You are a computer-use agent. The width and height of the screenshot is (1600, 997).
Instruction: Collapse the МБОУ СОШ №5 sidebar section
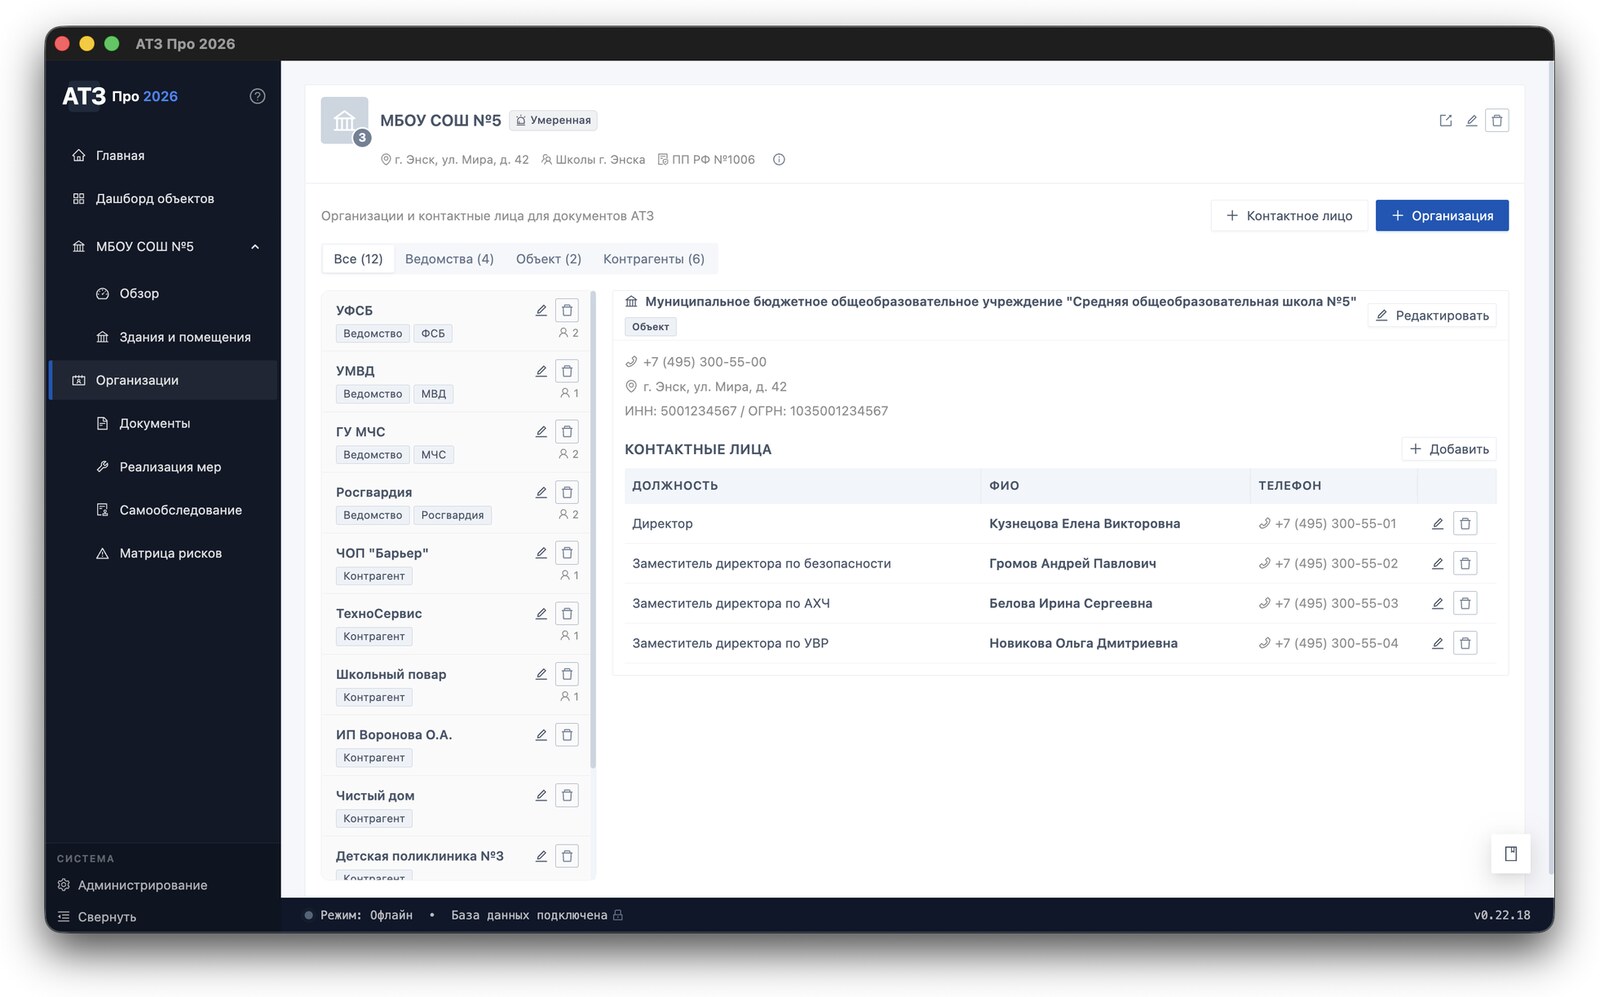click(255, 247)
